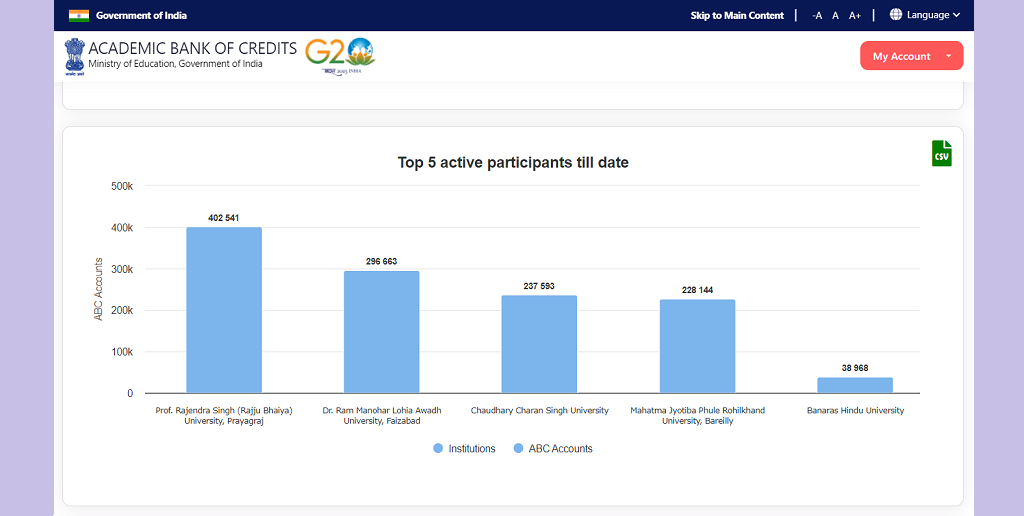Click the 500k y-axis tick label

(122, 186)
